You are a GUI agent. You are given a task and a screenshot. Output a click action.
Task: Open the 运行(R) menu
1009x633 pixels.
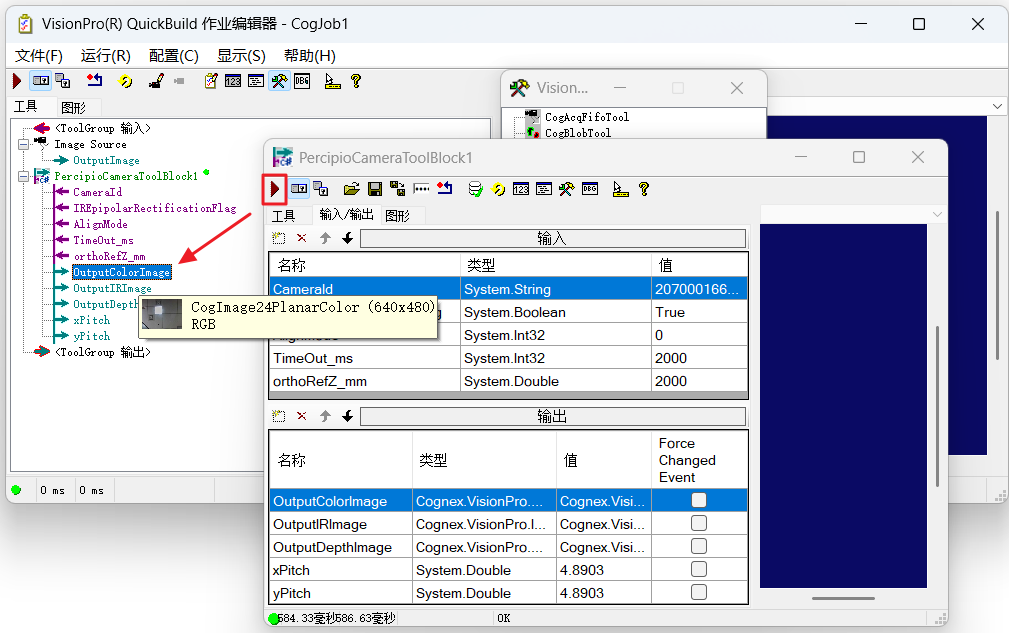(x=106, y=56)
